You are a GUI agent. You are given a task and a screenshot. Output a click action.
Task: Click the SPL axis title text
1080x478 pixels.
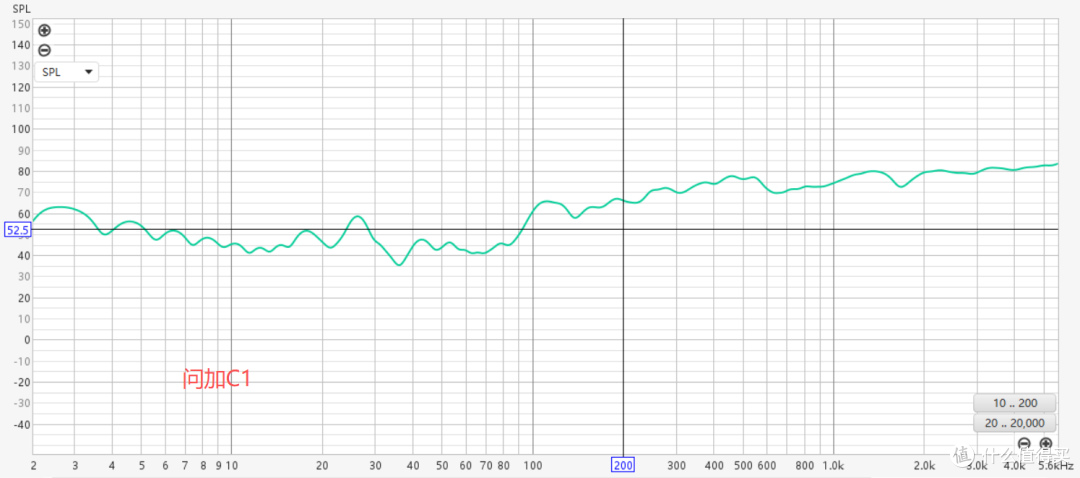click(x=20, y=10)
